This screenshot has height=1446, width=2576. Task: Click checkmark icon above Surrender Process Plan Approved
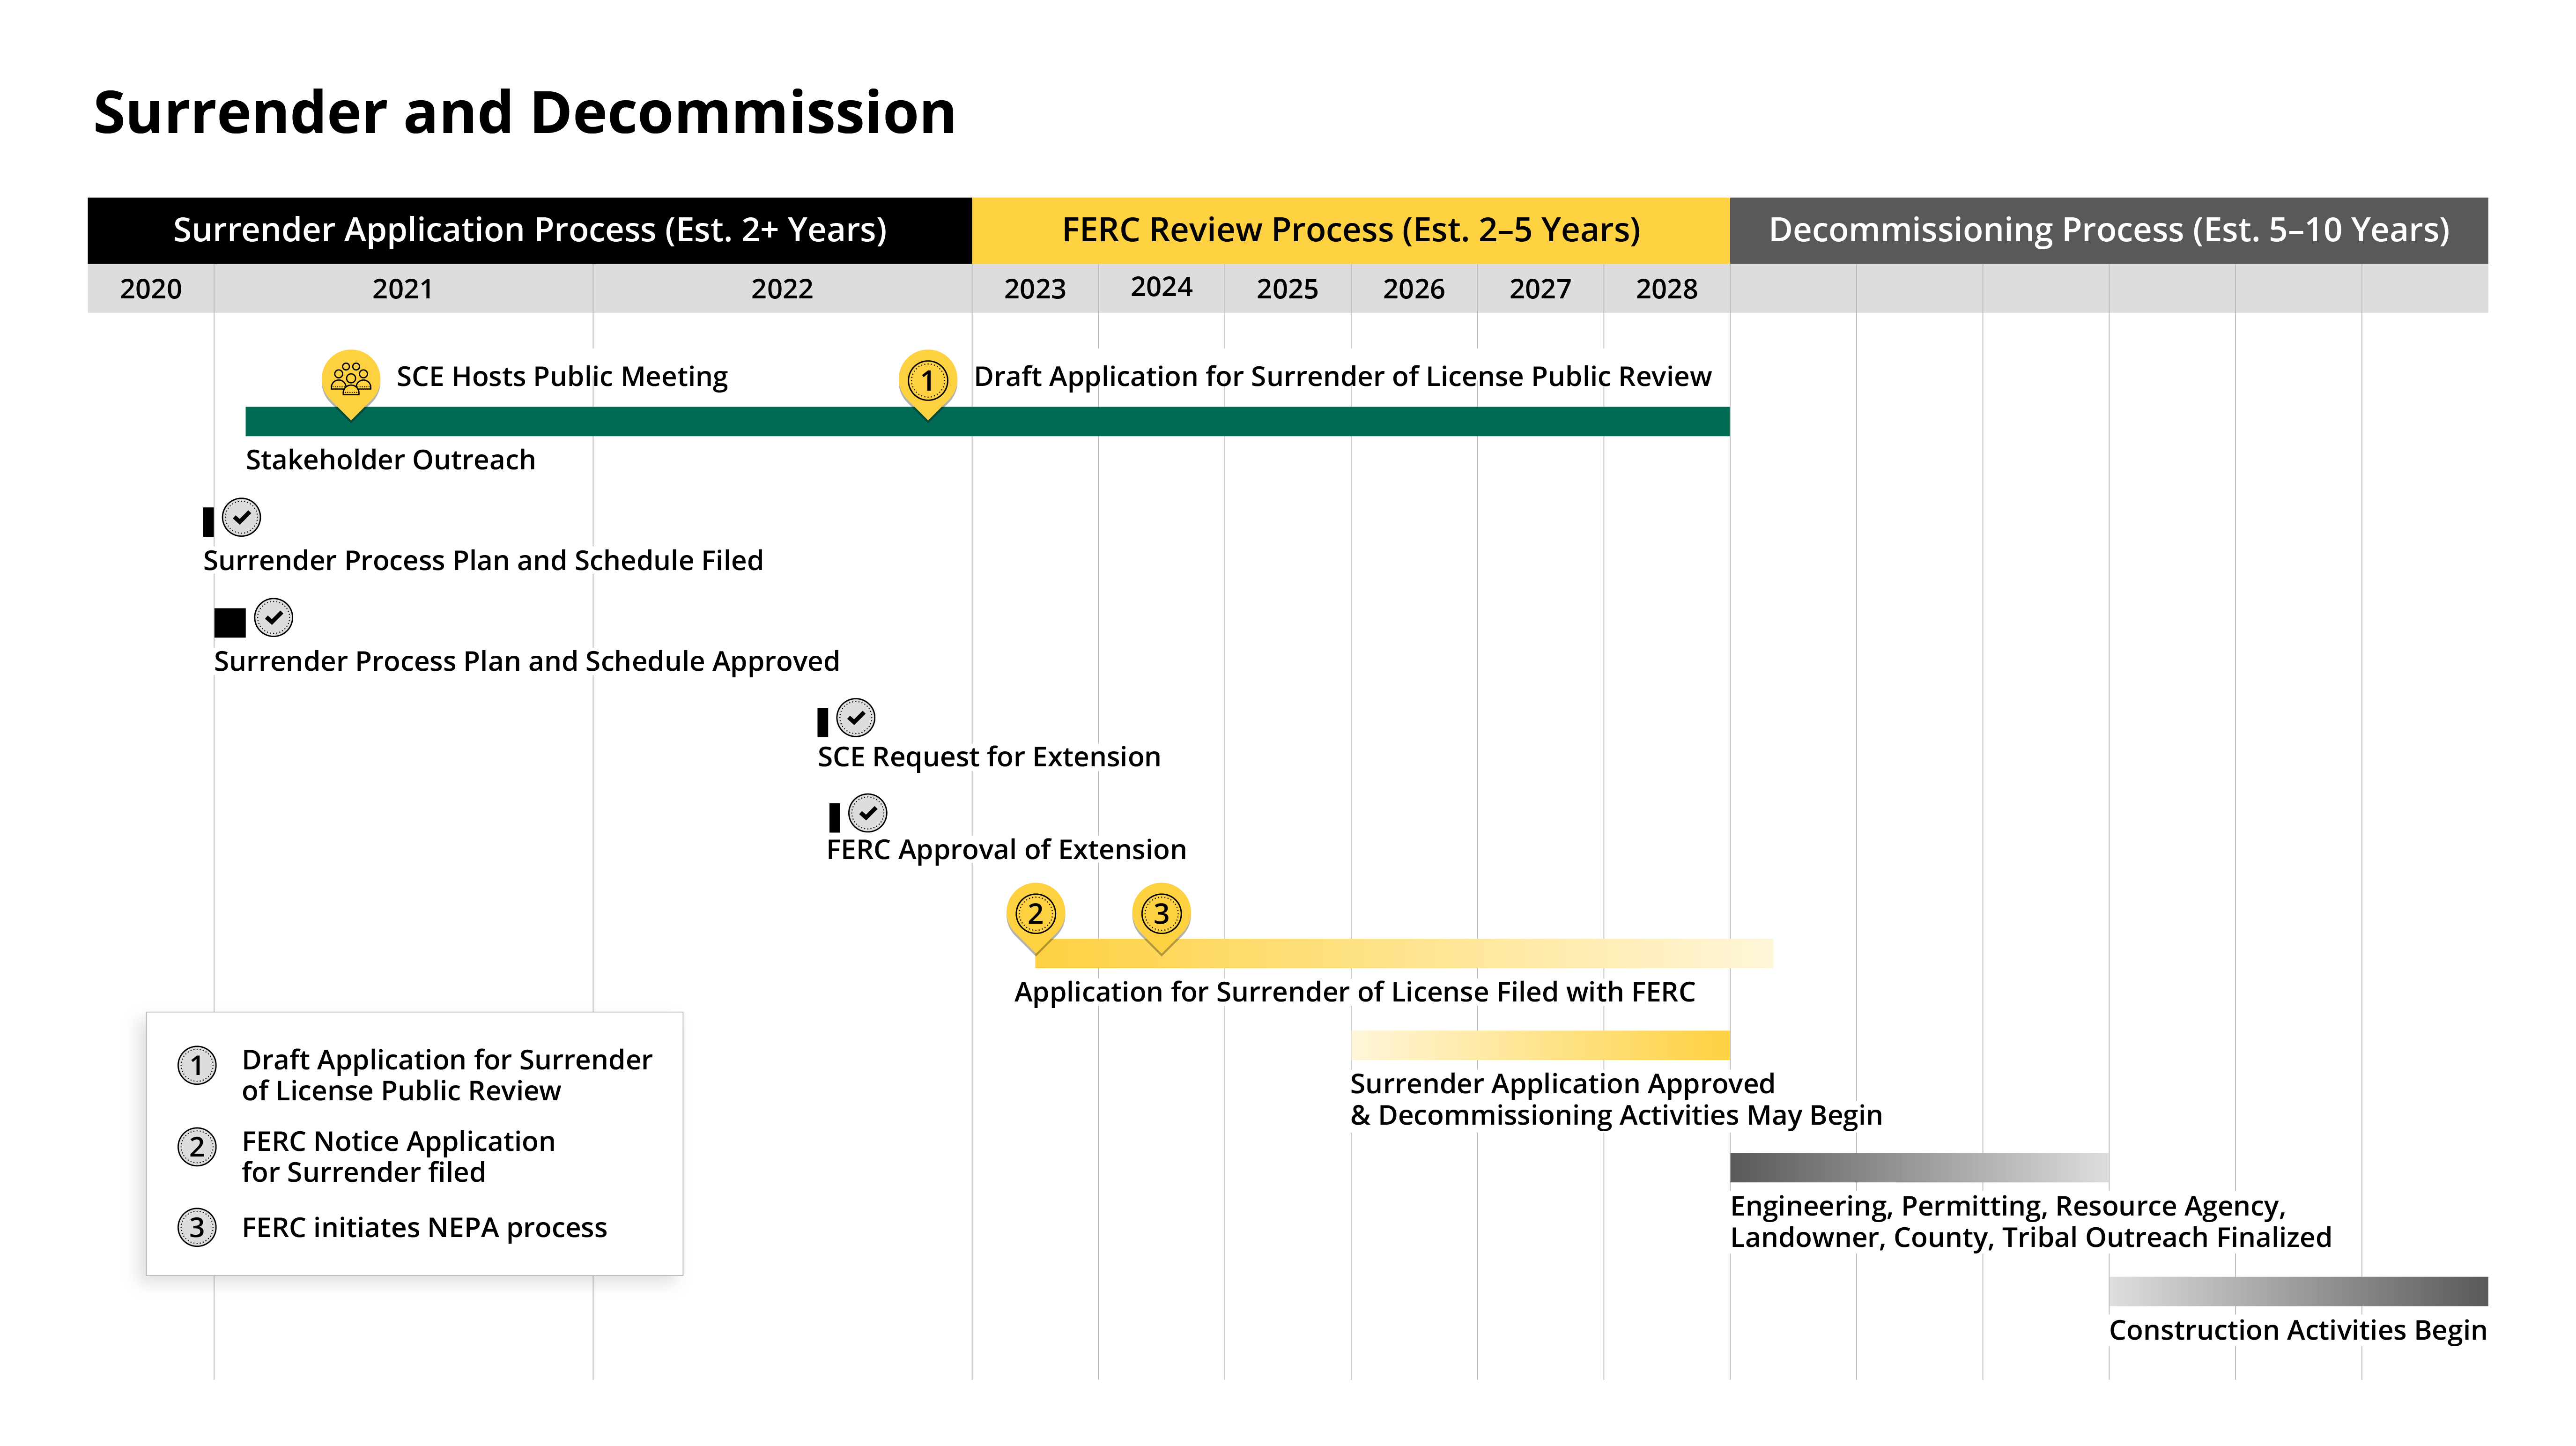[273, 617]
